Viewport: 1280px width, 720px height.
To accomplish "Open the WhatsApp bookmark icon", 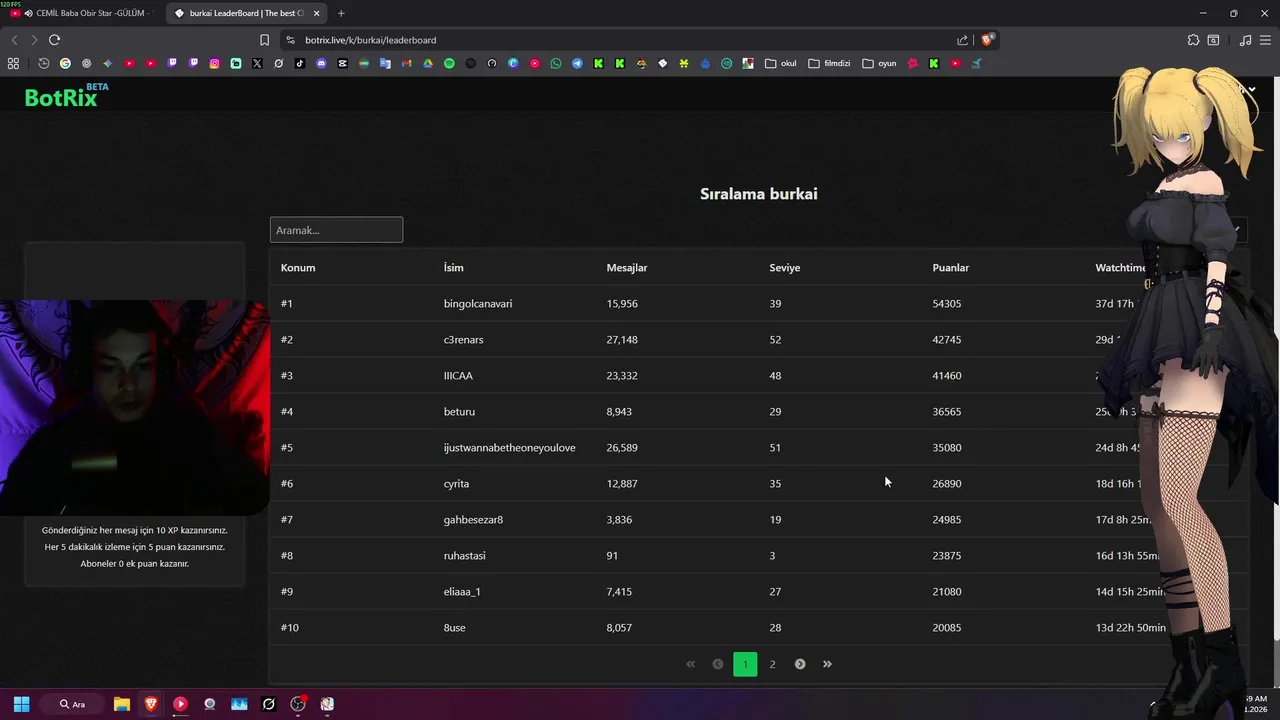I will (556, 63).
